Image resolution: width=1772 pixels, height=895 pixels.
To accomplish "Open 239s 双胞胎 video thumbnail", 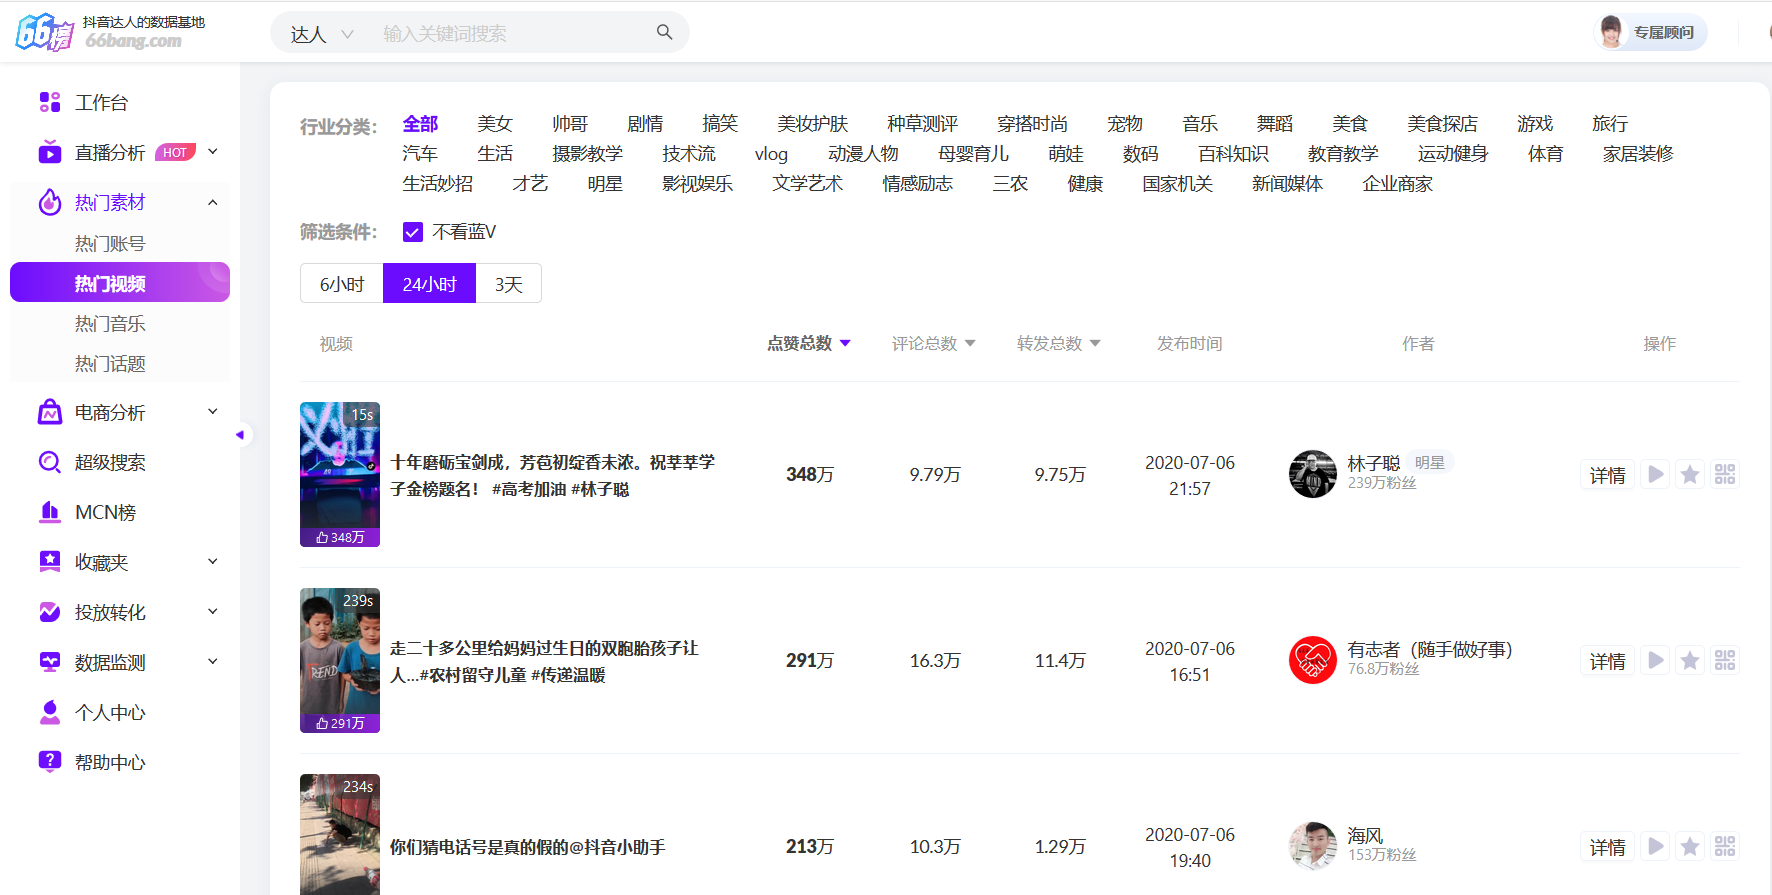I will (x=340, y=660).
